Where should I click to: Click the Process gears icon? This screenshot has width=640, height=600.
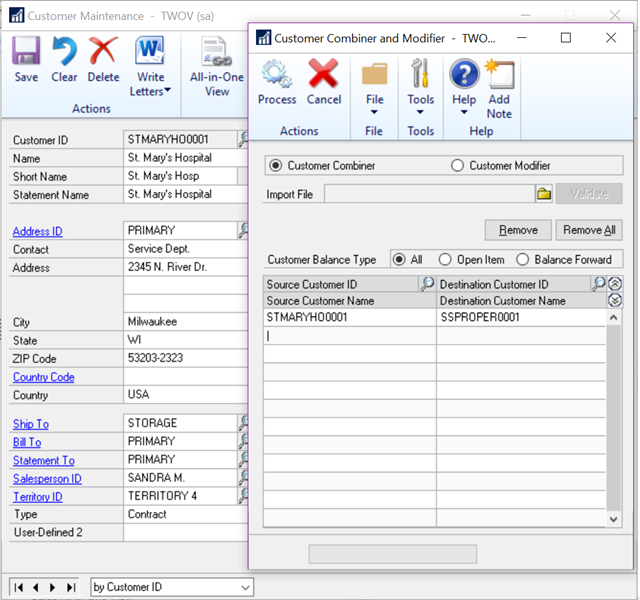click(x=277, y=74)
